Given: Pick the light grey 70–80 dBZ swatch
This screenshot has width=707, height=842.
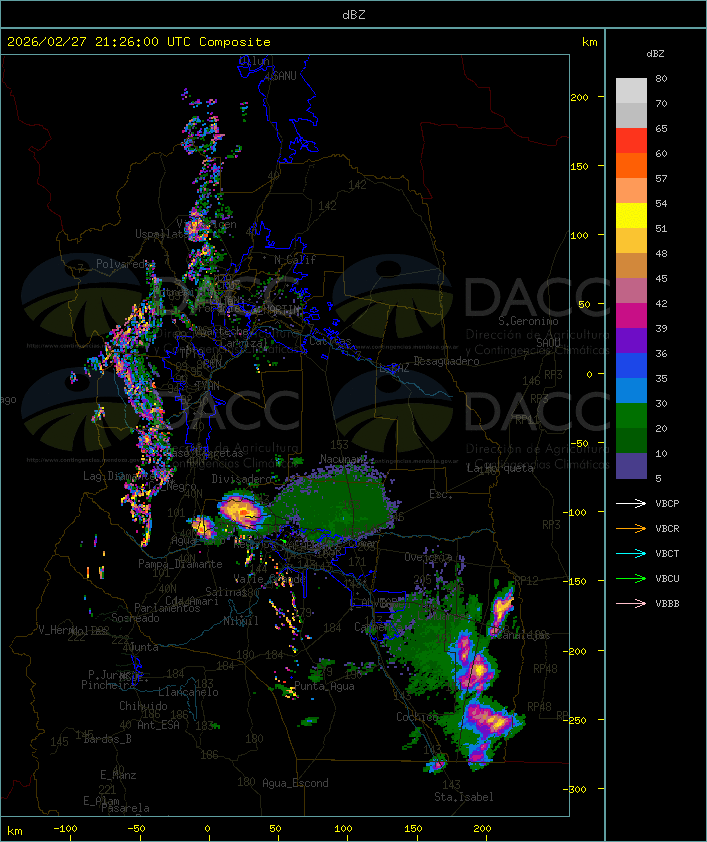Looking at the screenshot, I should click(x=631, y=90).
